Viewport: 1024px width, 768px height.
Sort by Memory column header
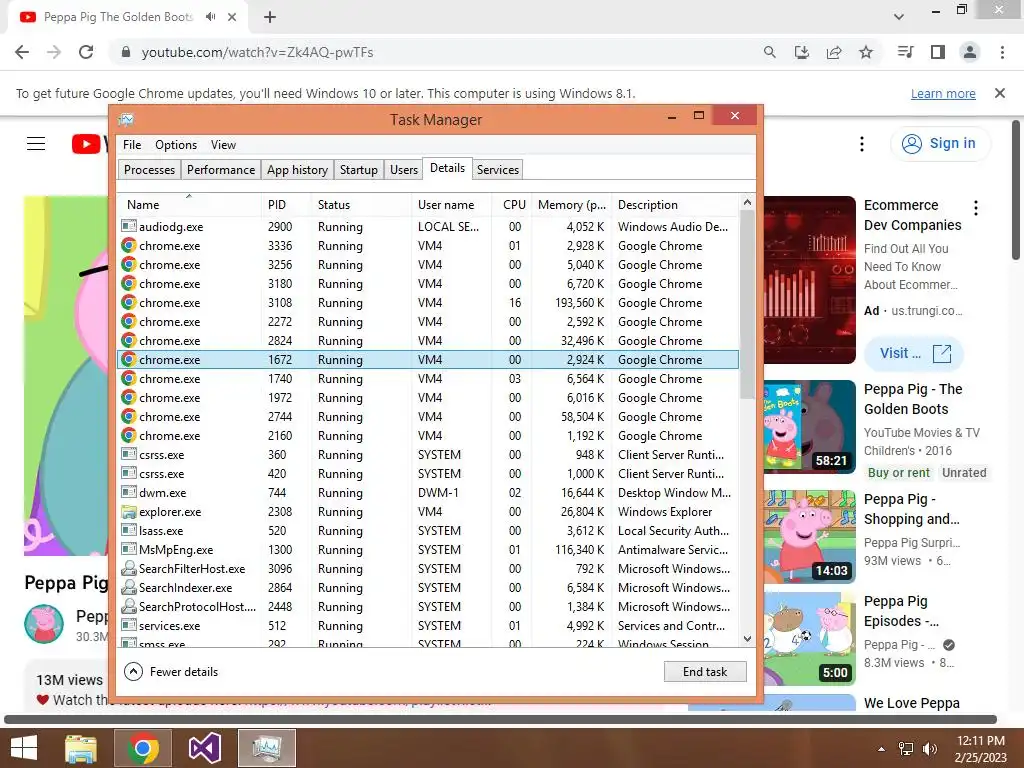pyautogui.click(x=571, y=204)
